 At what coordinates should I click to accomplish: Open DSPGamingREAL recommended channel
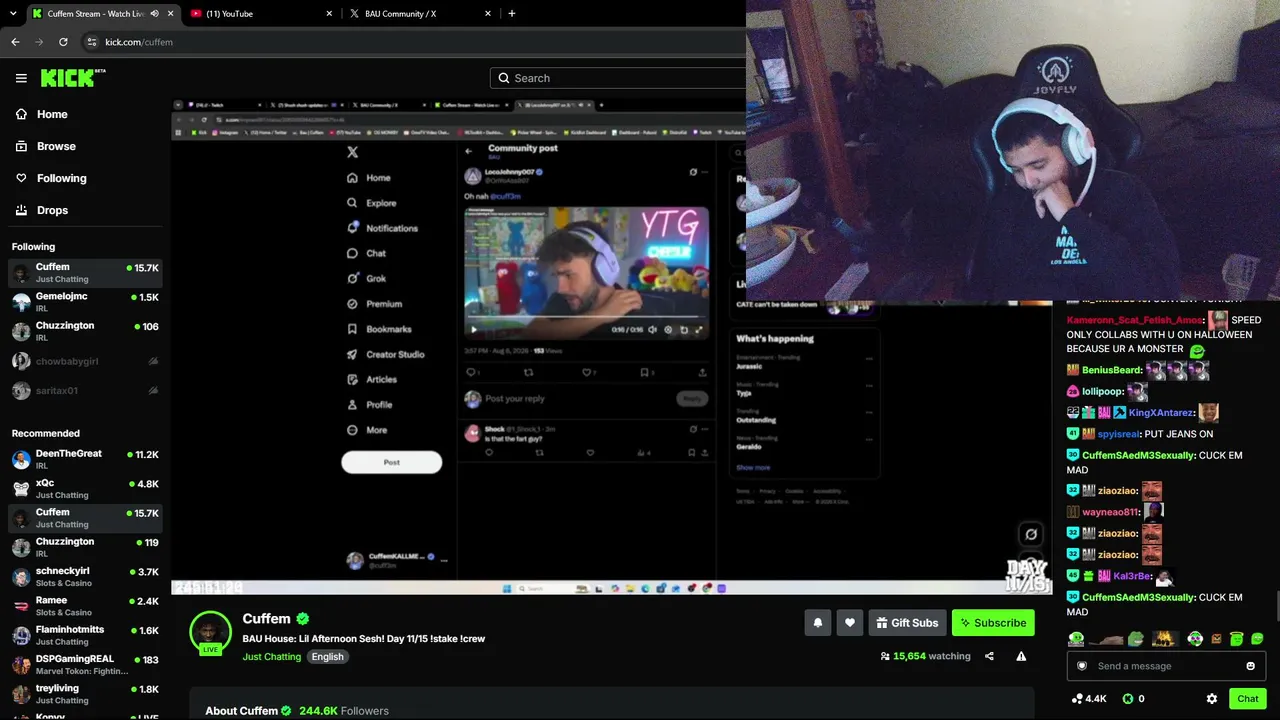click(x=85, y=665)
